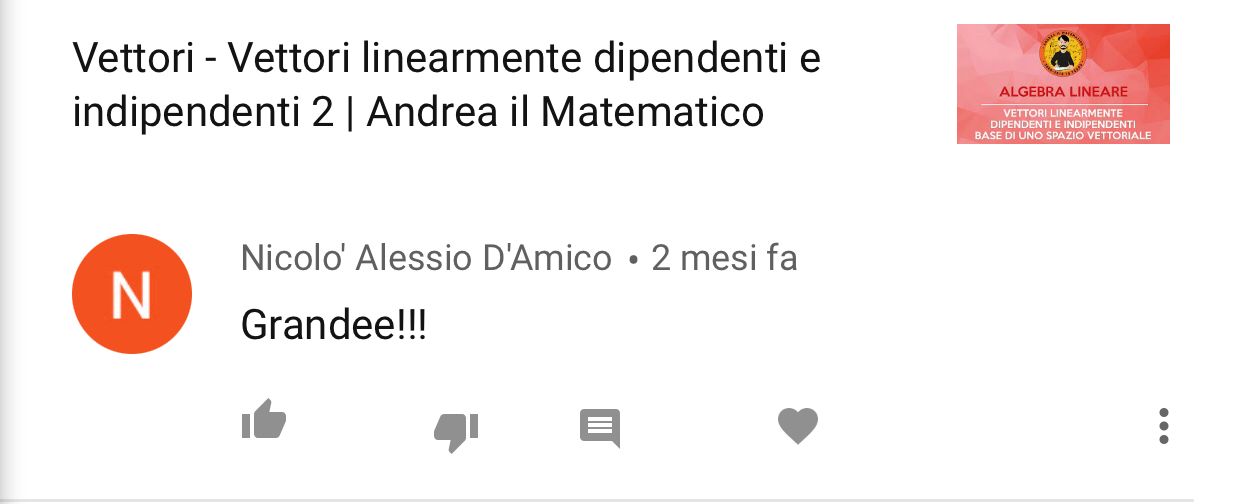Open the orange N profile avatar
The image size is (1242, 504).
(x=132, y=294)
